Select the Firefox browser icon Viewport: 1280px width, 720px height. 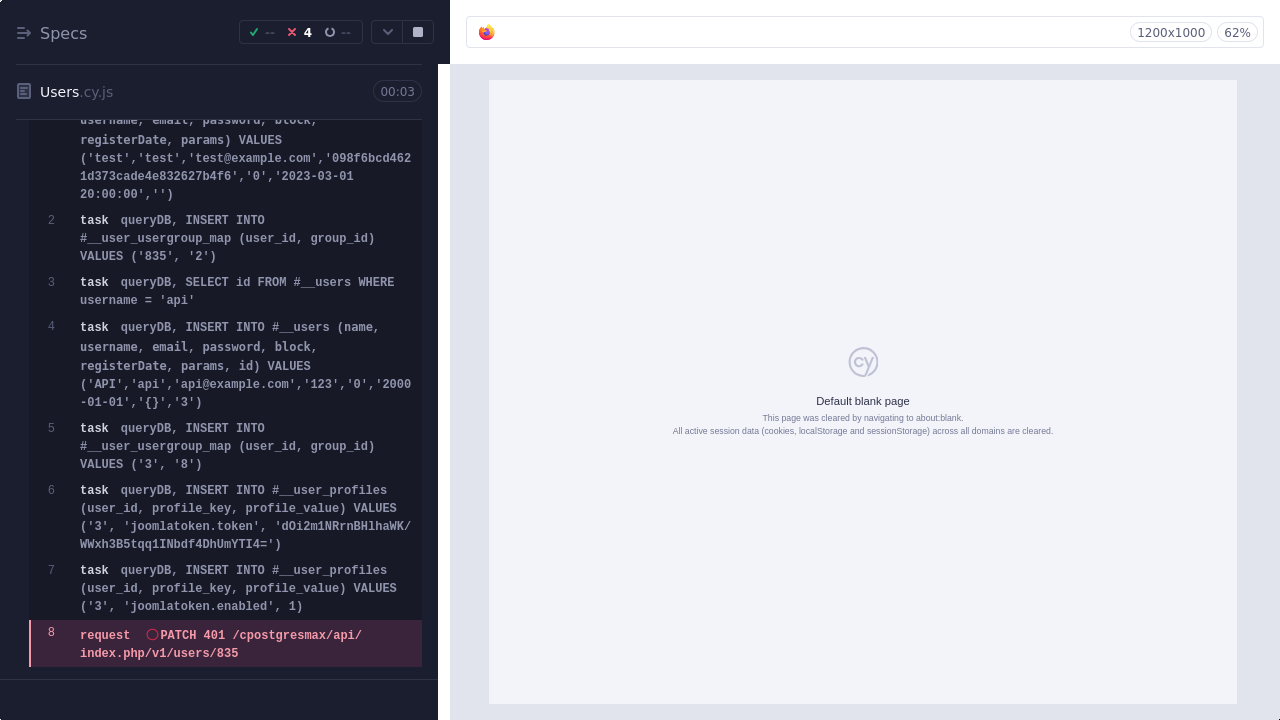[487, 33]
